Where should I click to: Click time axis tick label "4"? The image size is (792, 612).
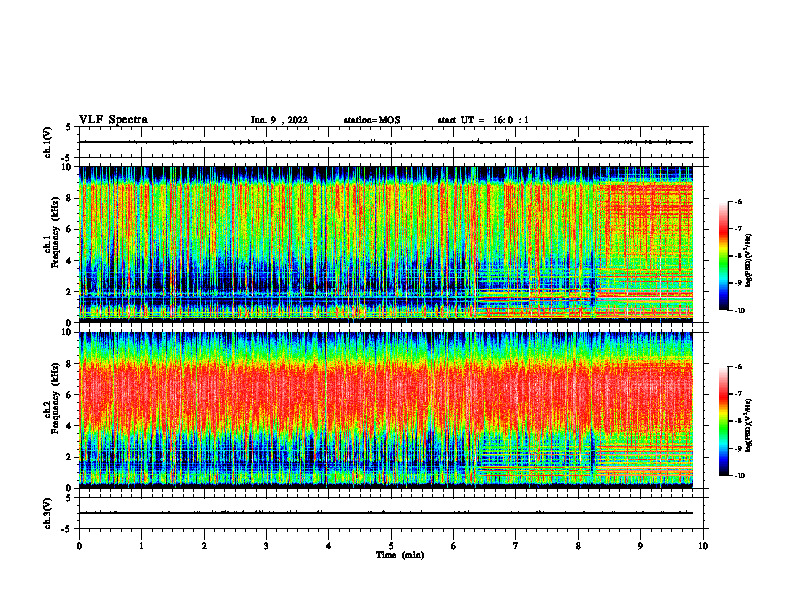[329, 546]
